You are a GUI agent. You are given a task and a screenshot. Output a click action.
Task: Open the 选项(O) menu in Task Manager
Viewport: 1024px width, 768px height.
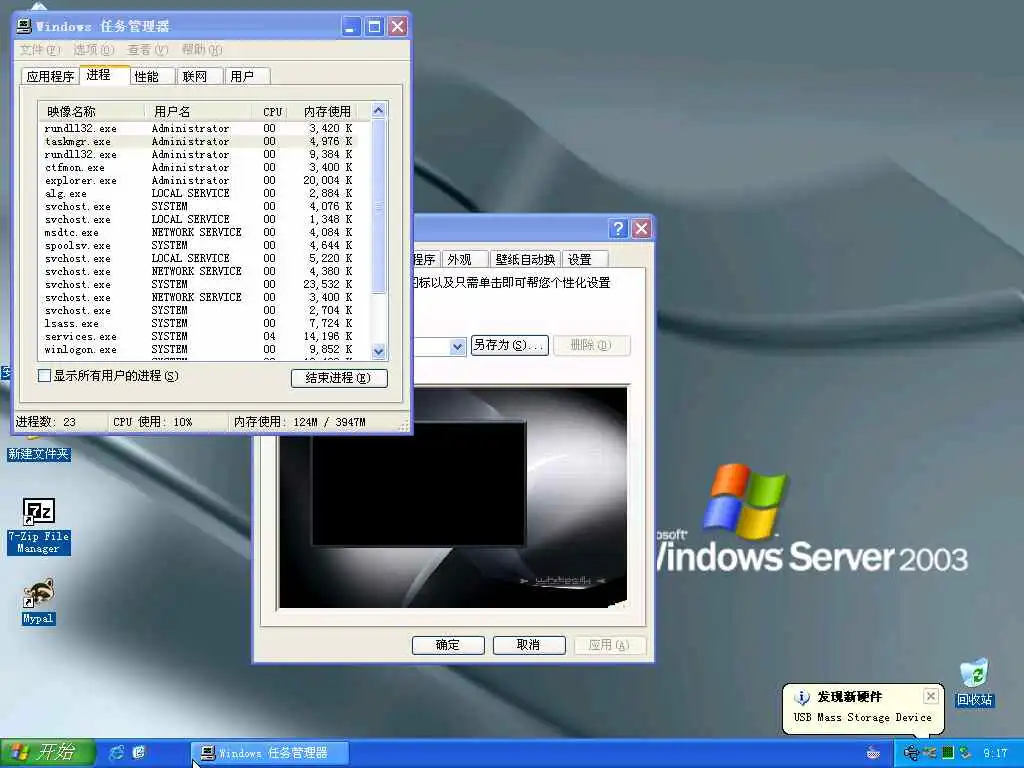click(93, 50)
